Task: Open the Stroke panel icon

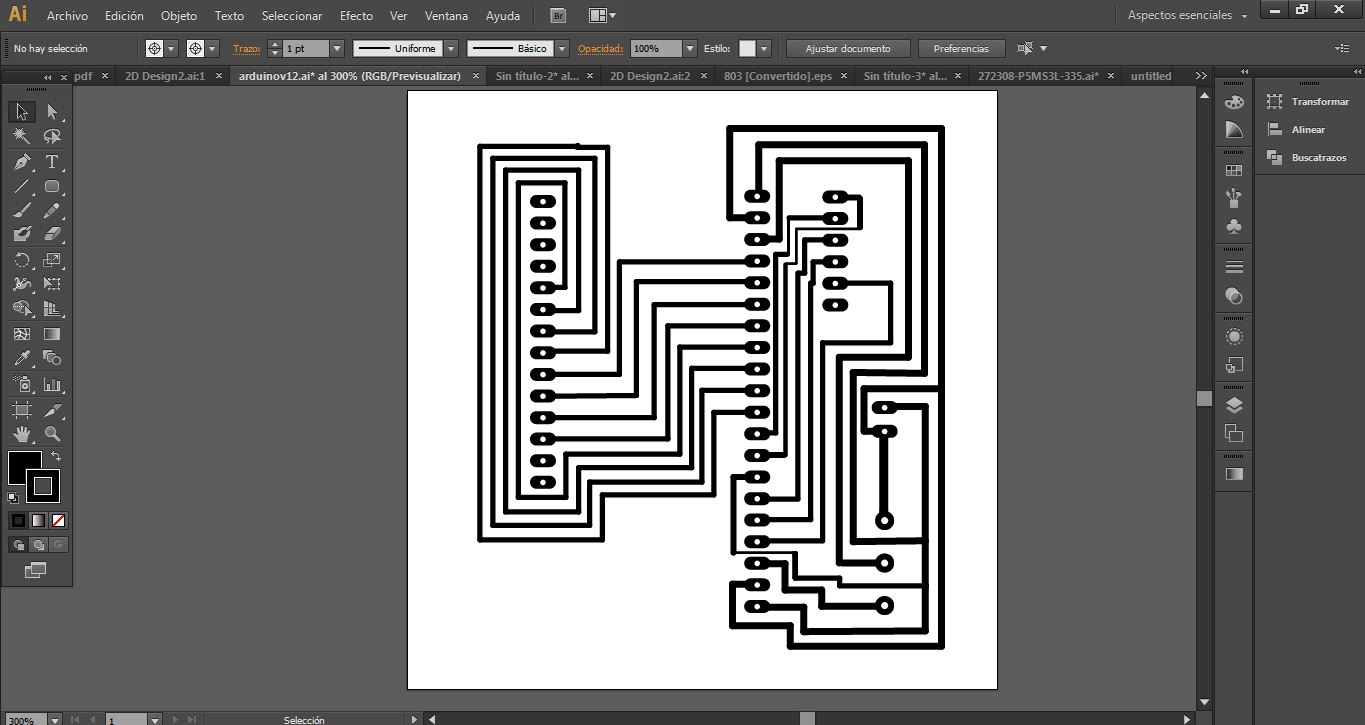Action: click(1234, 267)
